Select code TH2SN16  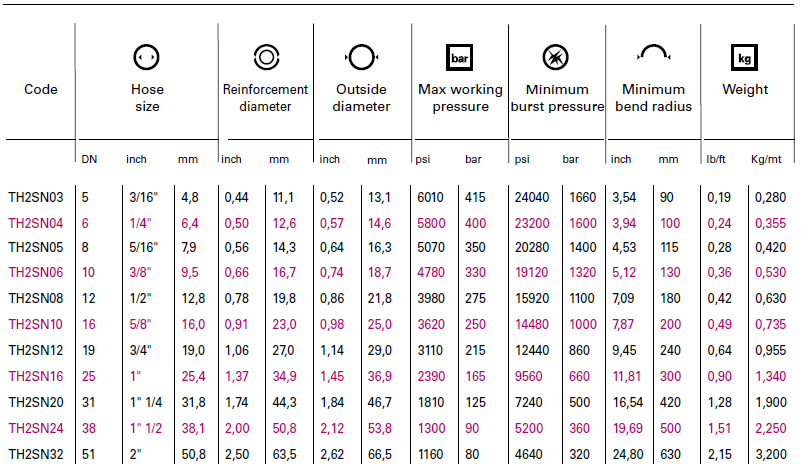click(x=36, y=377)
